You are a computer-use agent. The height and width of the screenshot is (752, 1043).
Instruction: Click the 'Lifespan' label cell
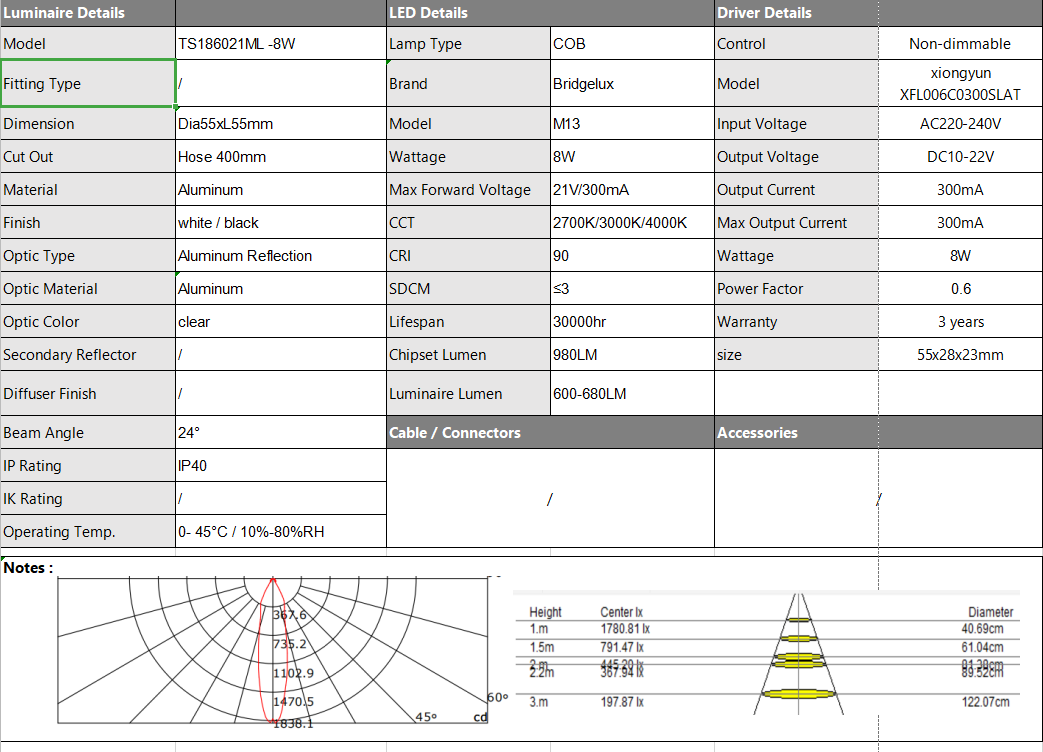tap(468, 322)
